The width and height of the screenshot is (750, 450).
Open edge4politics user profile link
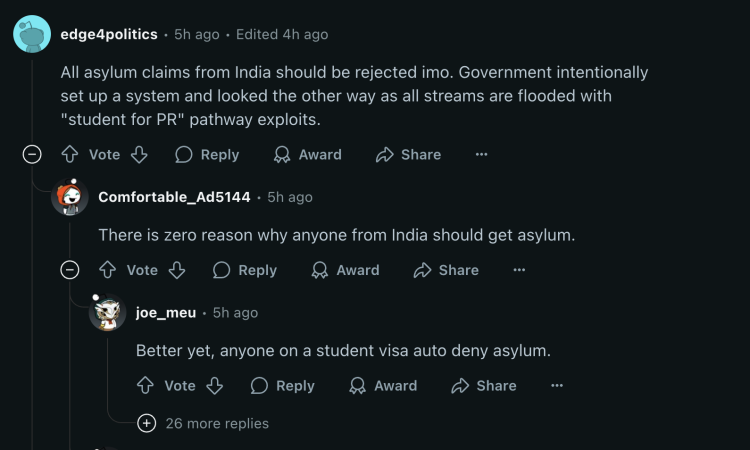[x=109, y=34]
